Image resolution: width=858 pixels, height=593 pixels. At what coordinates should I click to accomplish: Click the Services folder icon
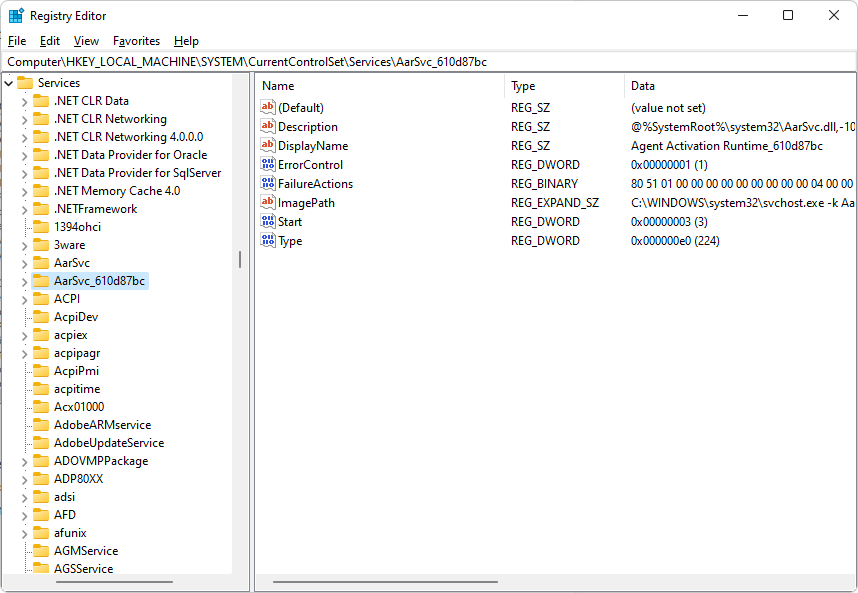(x=25, y=83)
